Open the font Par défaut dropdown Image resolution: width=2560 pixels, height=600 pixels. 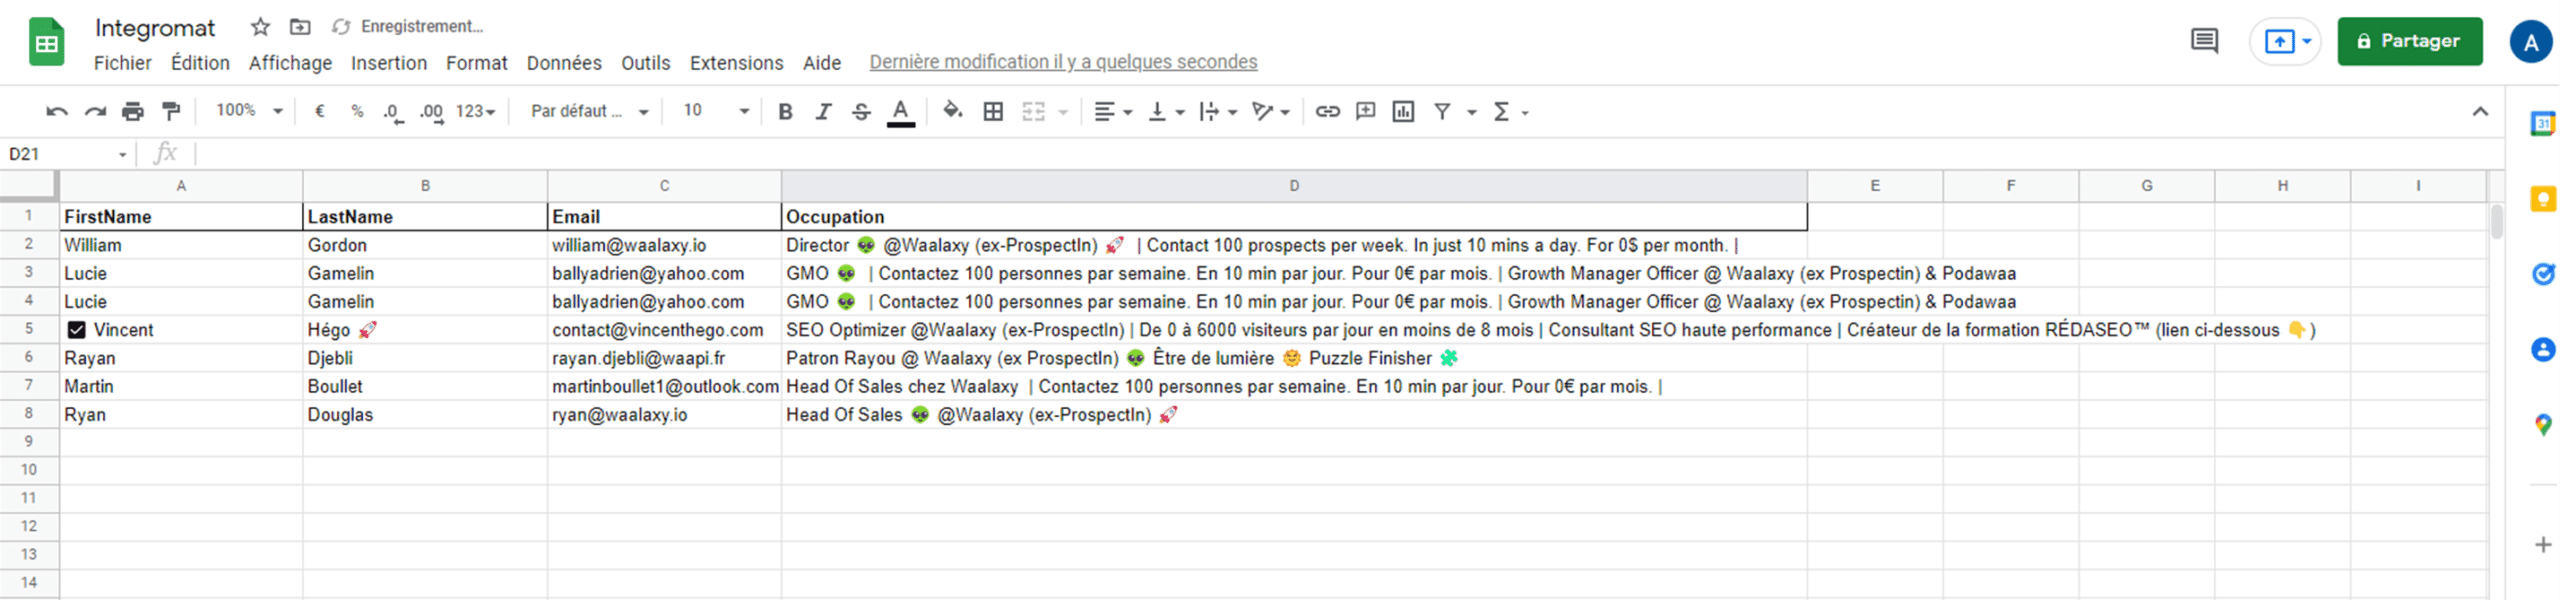point(589,111)
